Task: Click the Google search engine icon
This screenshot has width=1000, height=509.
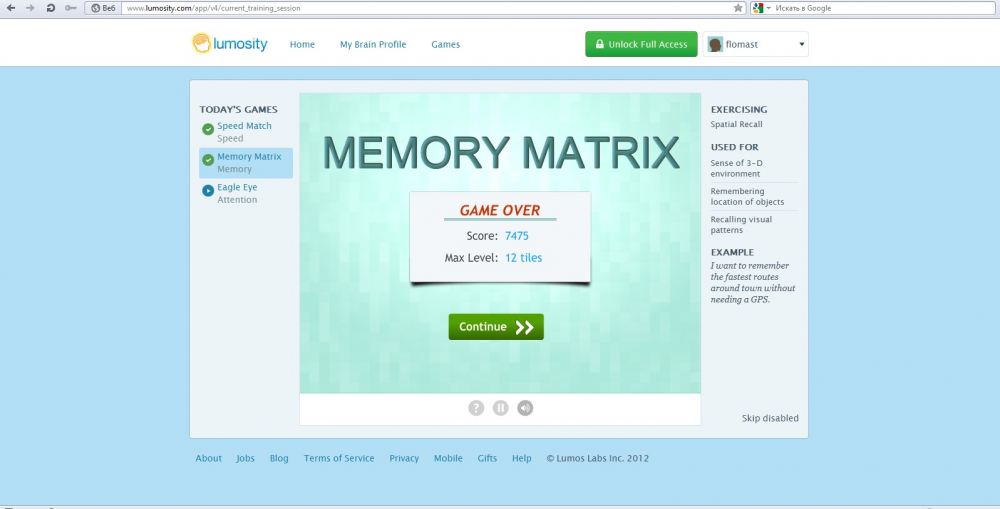Action: pos(758,8)
